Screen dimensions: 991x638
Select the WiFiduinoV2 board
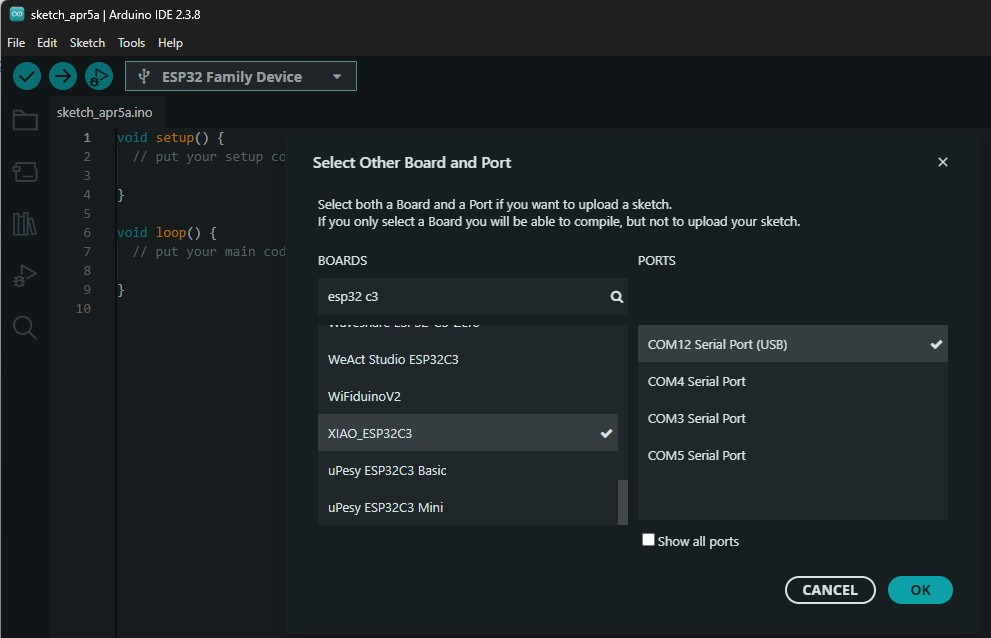pyautogui.click(x=468, y=396)
